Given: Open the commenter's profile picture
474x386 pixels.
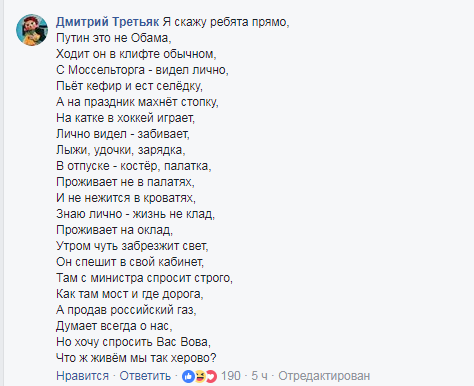Looking at the screenshot, I should [32, 30].
